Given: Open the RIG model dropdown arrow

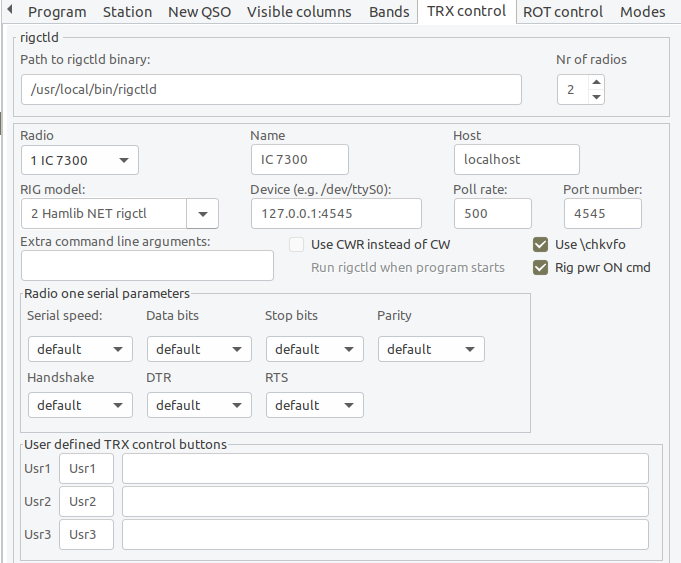Looking at the screenshot, I should coord(202,214).
